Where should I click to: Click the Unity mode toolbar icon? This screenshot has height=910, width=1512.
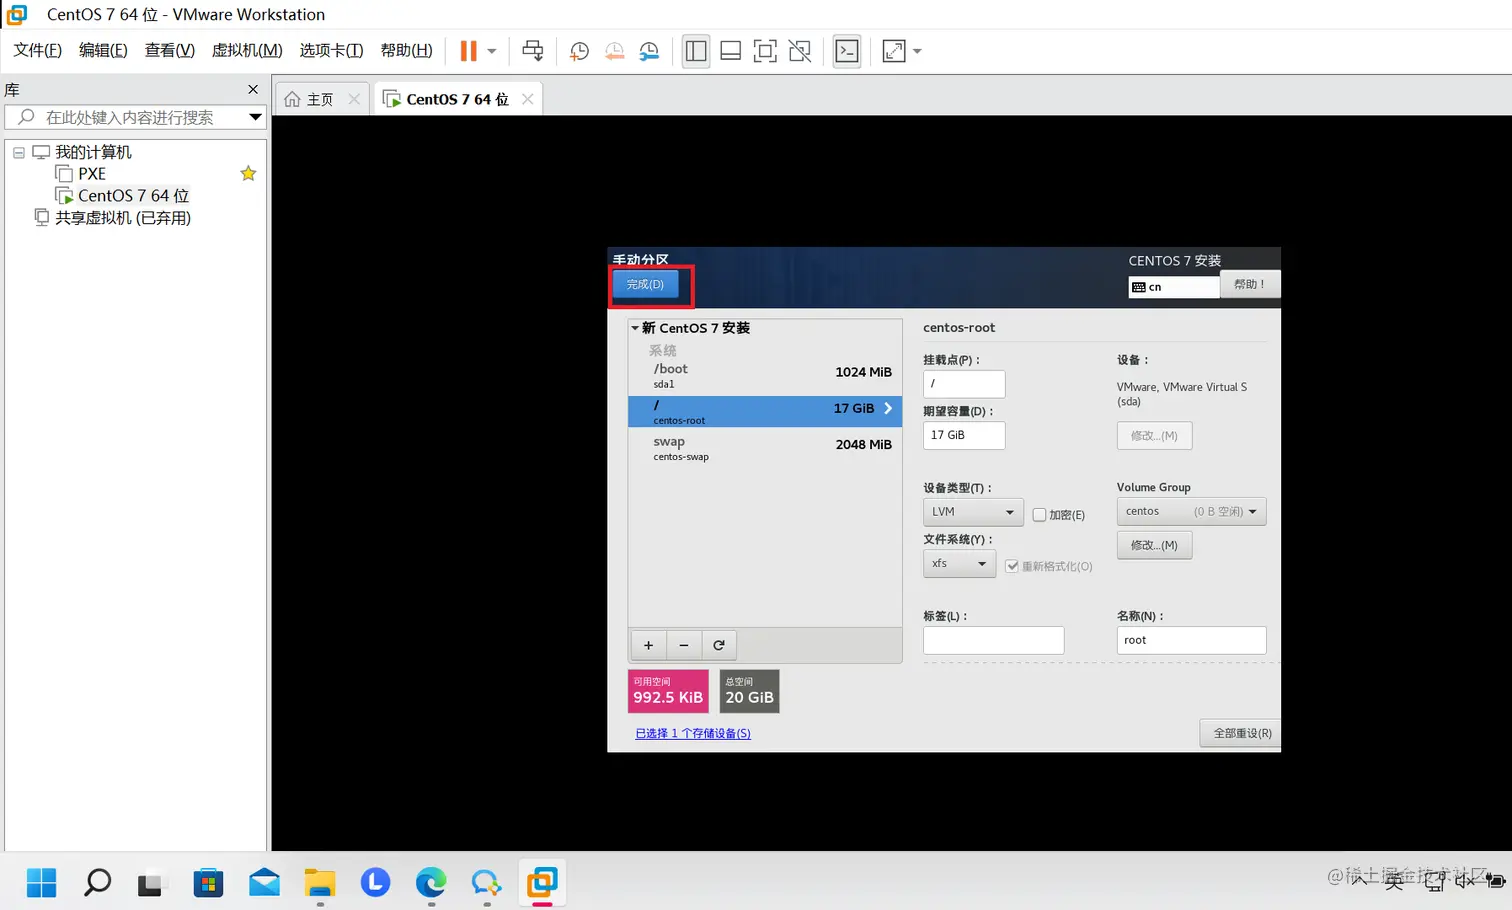800,51
